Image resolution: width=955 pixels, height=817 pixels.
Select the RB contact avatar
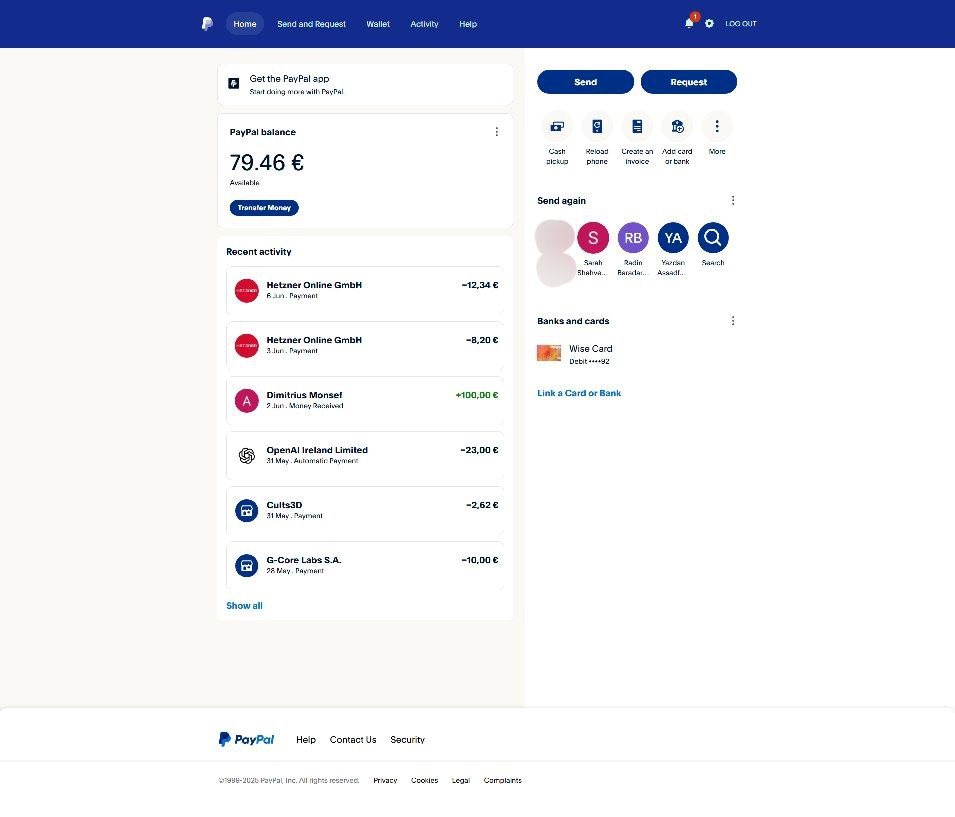[x=633, y=238]
